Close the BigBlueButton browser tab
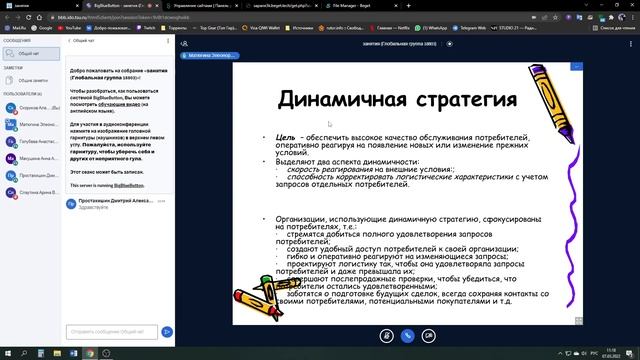 (x=157, y=6)
